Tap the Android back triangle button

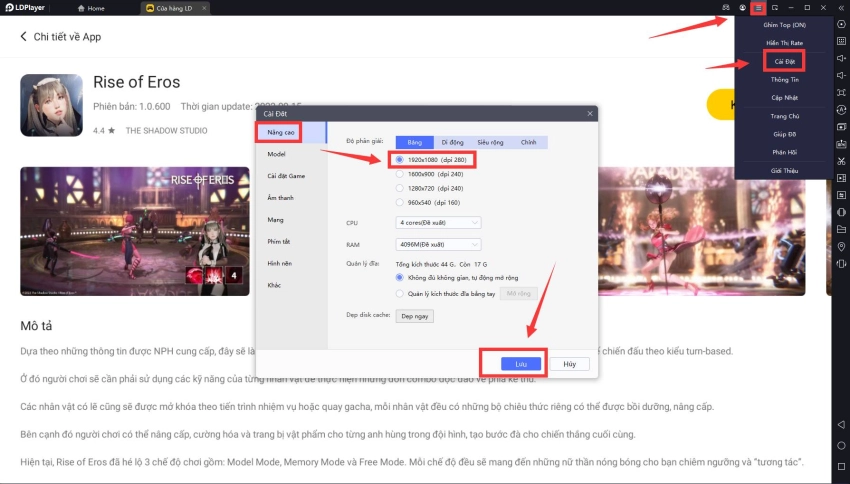(x=841, y=424)
